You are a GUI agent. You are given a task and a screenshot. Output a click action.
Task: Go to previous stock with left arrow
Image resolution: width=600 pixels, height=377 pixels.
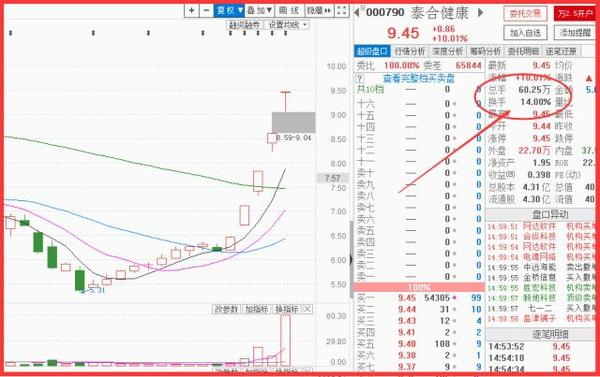pos(357,12)
